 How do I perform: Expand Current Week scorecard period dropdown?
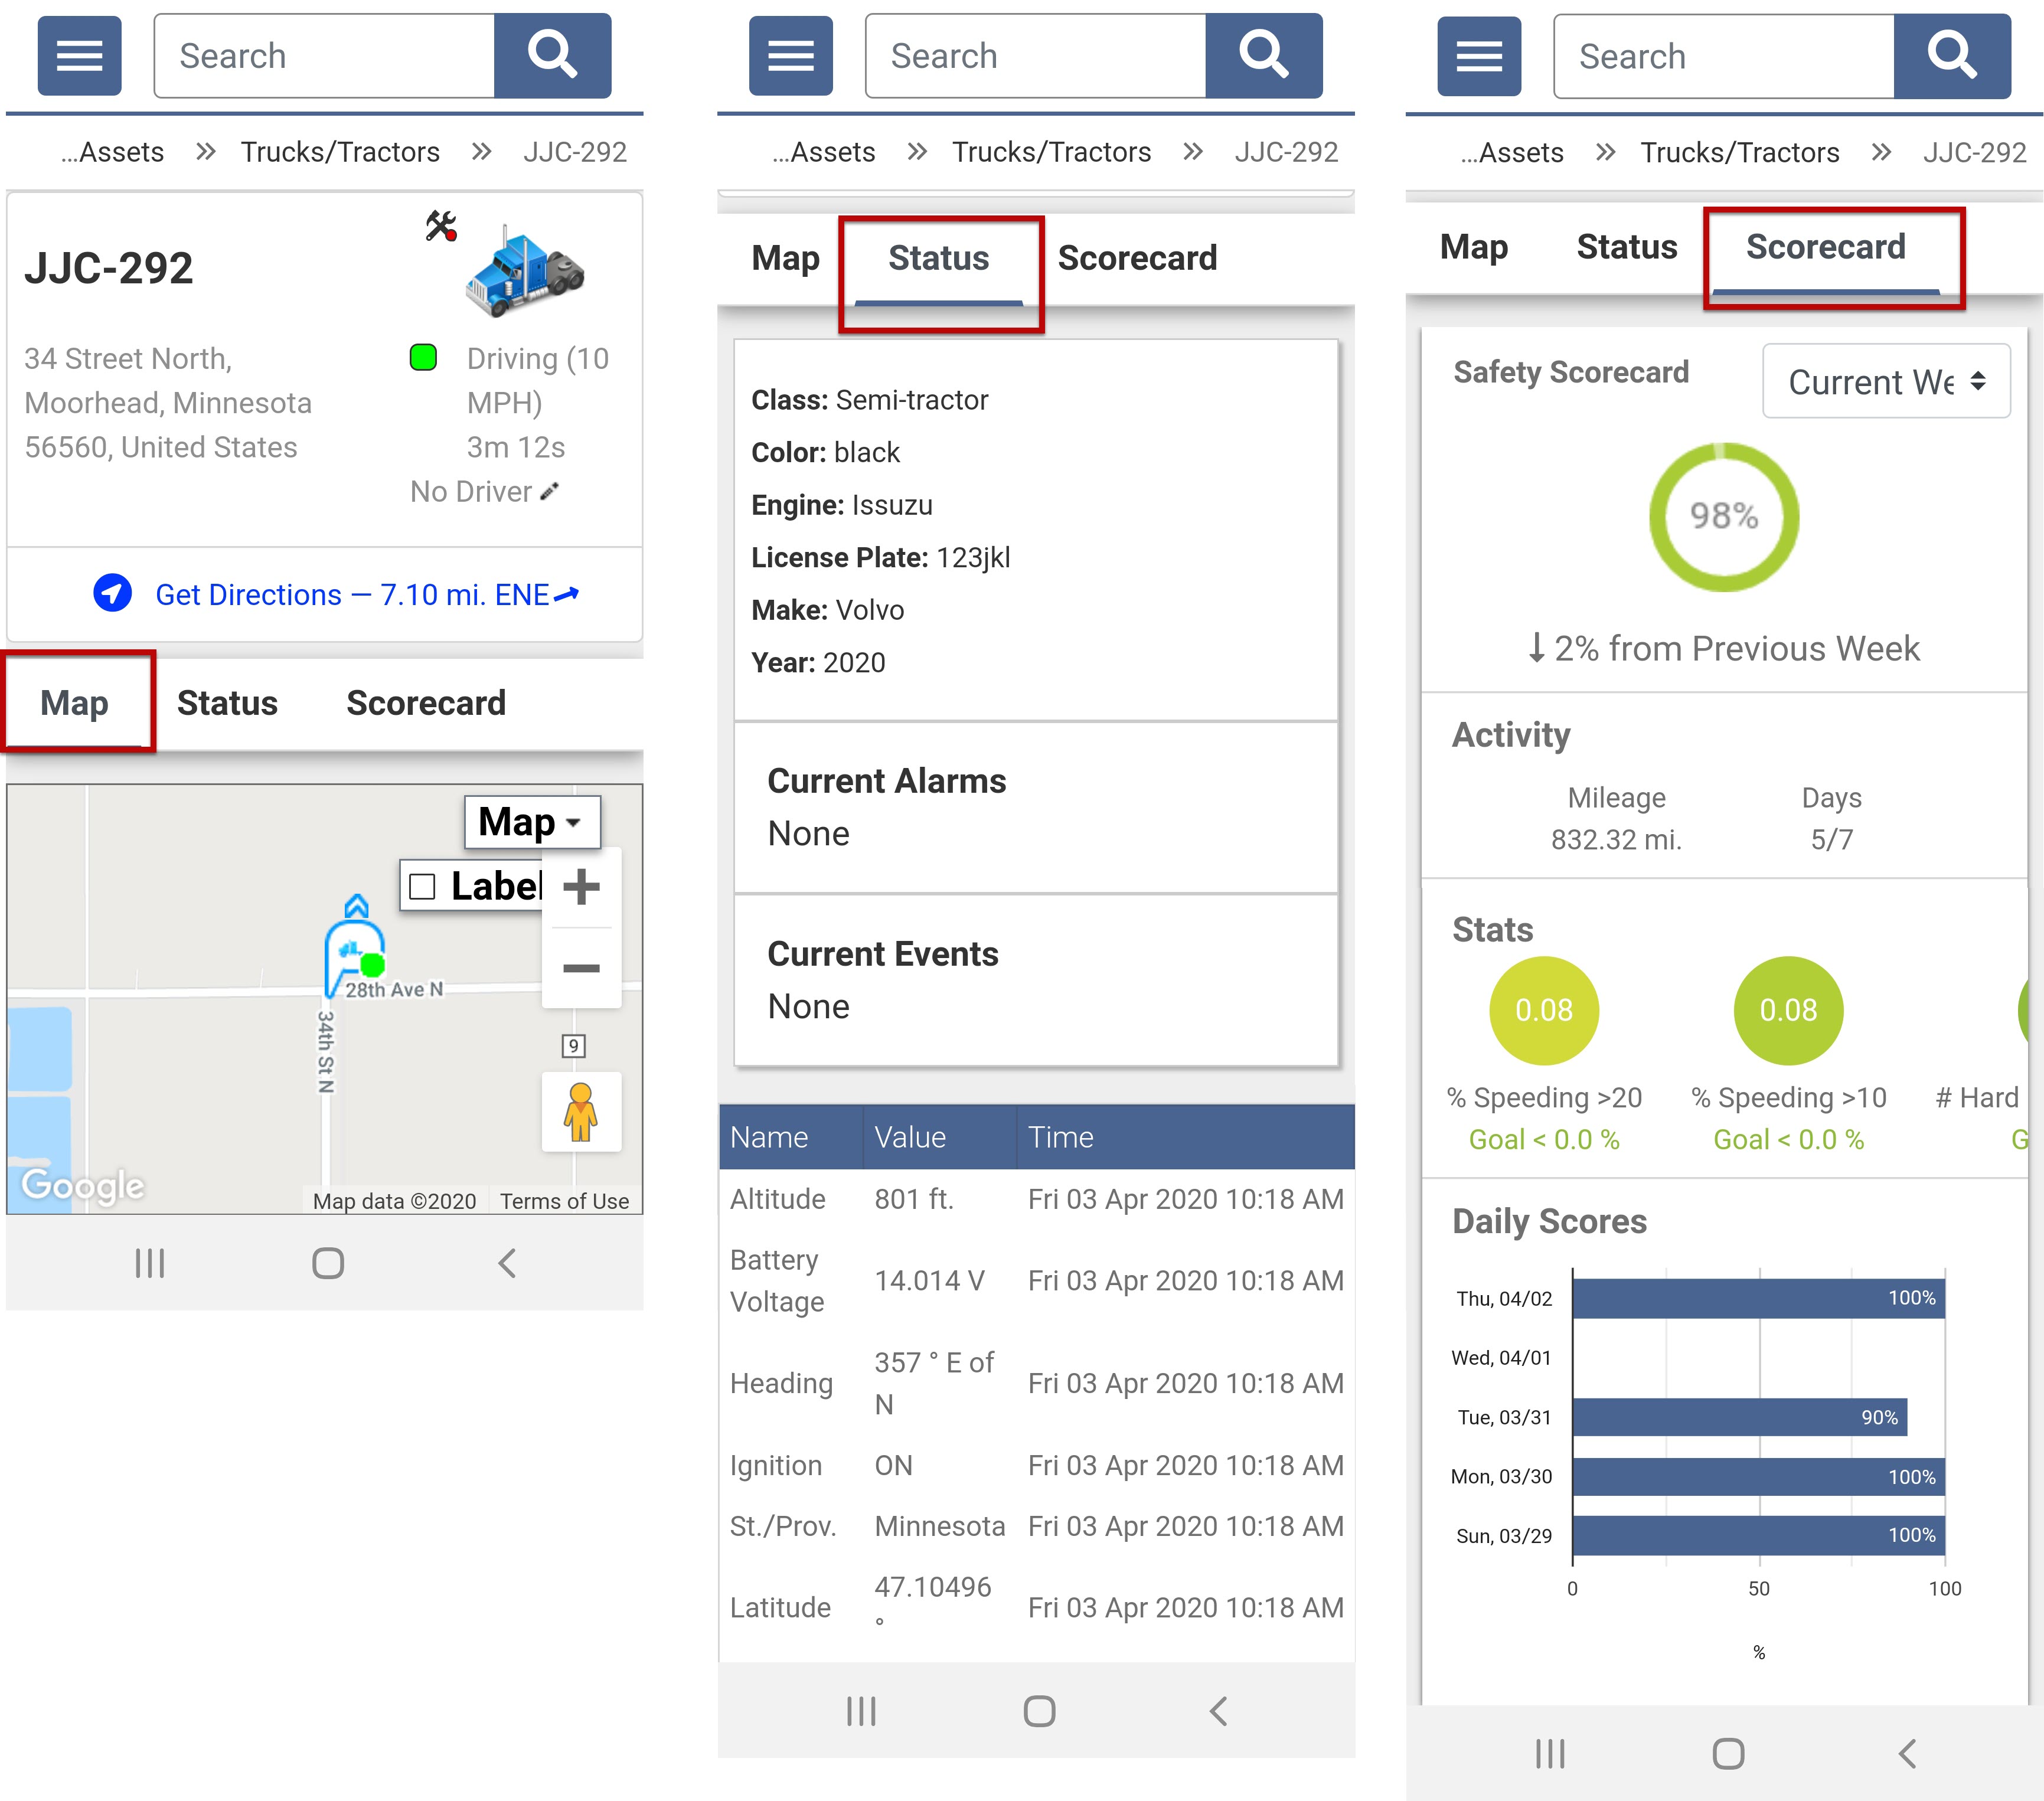tap(1885, 382)
